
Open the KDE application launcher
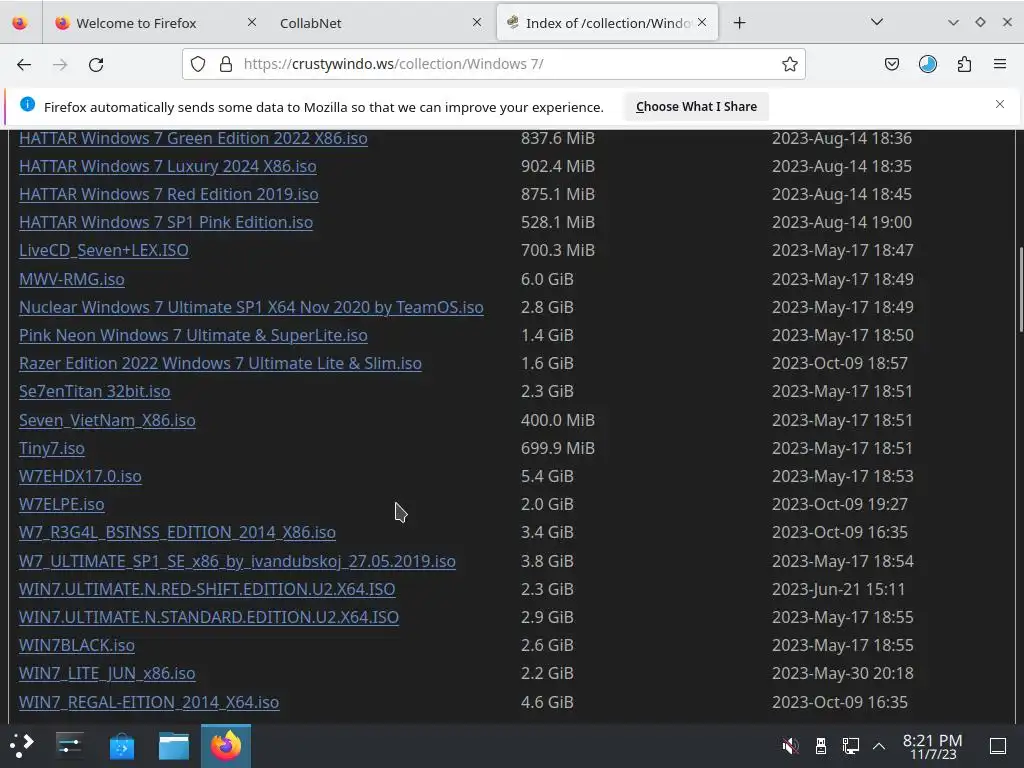pyautogui.click(x=21, y=745)
